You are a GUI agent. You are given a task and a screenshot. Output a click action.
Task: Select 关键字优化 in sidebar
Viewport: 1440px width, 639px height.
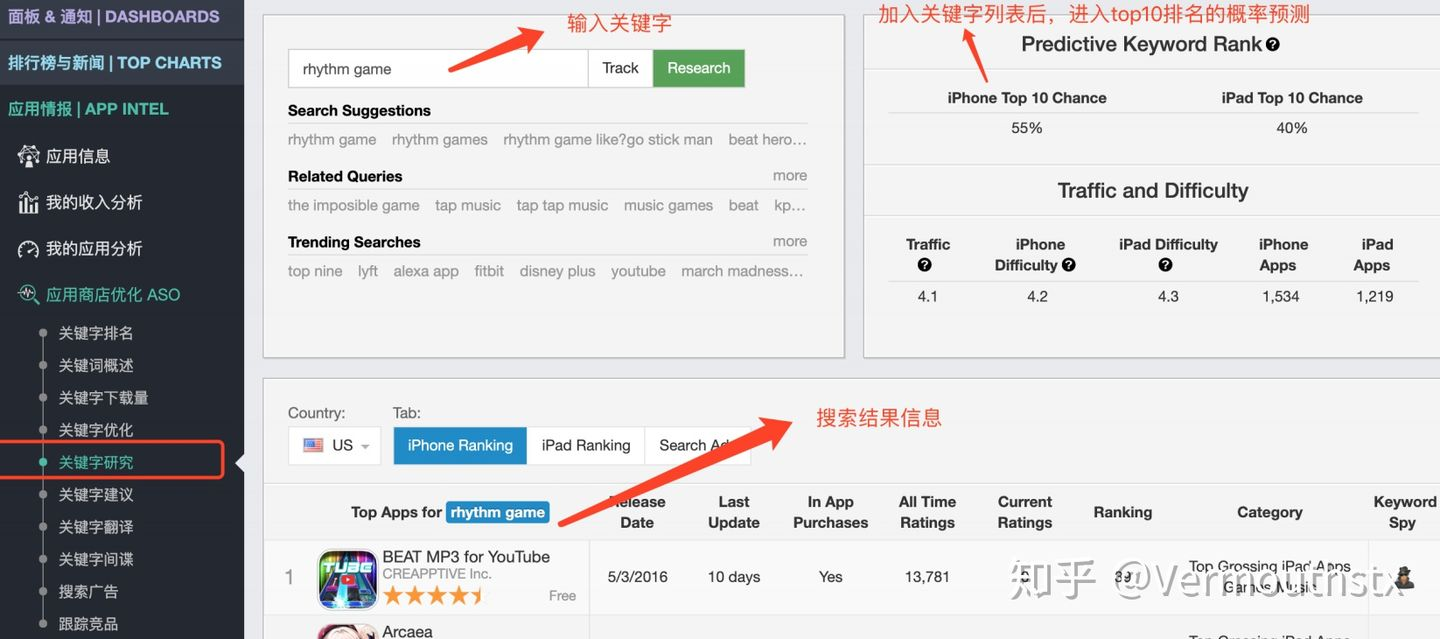tap(96, 430)
